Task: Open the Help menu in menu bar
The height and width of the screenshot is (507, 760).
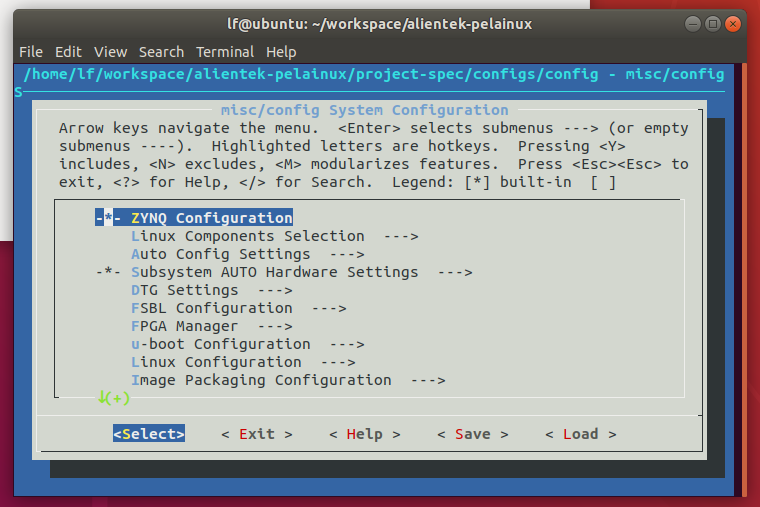Action: [281, 52]
